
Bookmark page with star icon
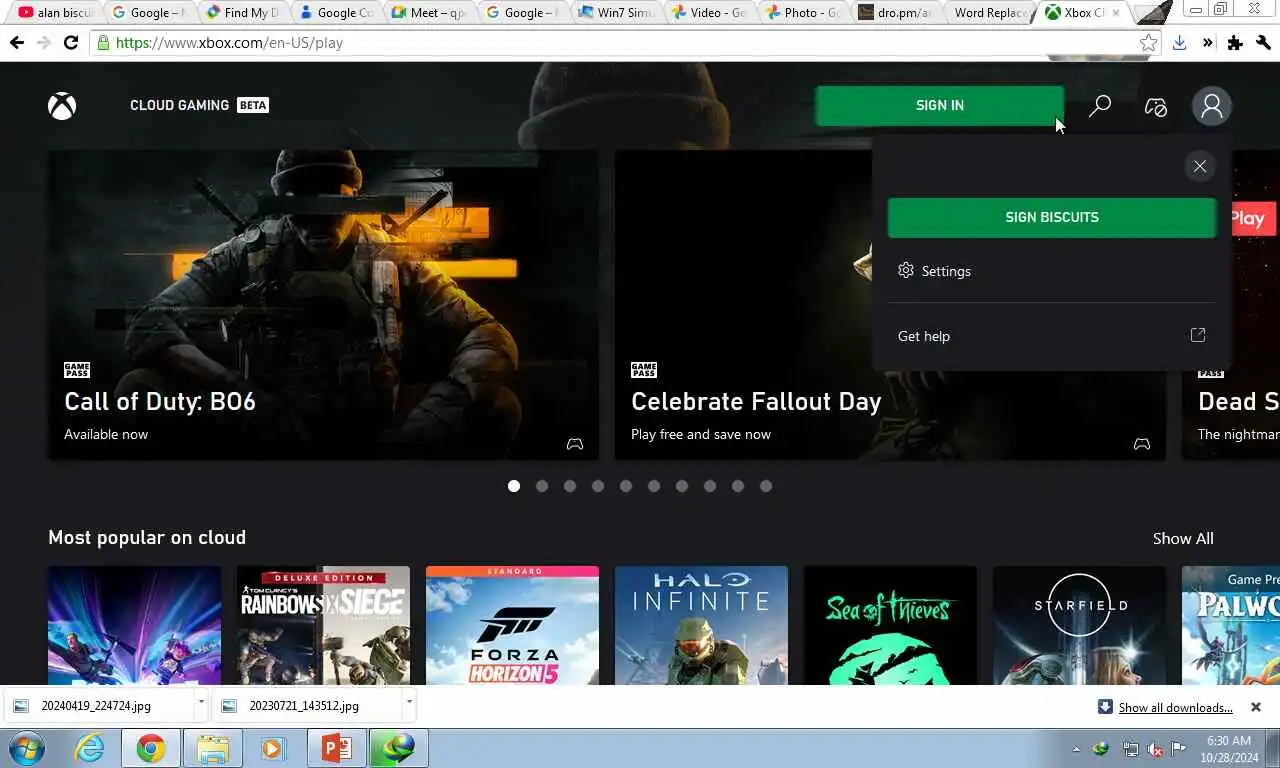tap(1149, 43)
